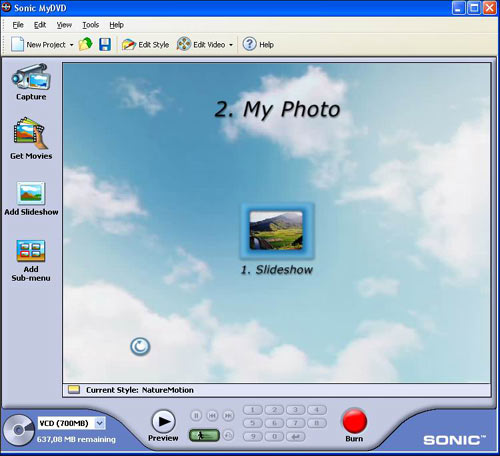Click the yellow Current Style icon

click(74, 390)
